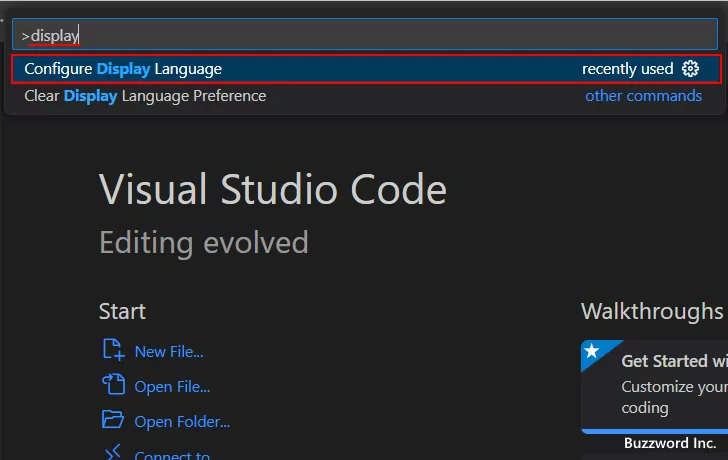Click the 'other commands' separator label
Image resolution: width=728 pixels, height=460 pixels.
click(643, 96)
